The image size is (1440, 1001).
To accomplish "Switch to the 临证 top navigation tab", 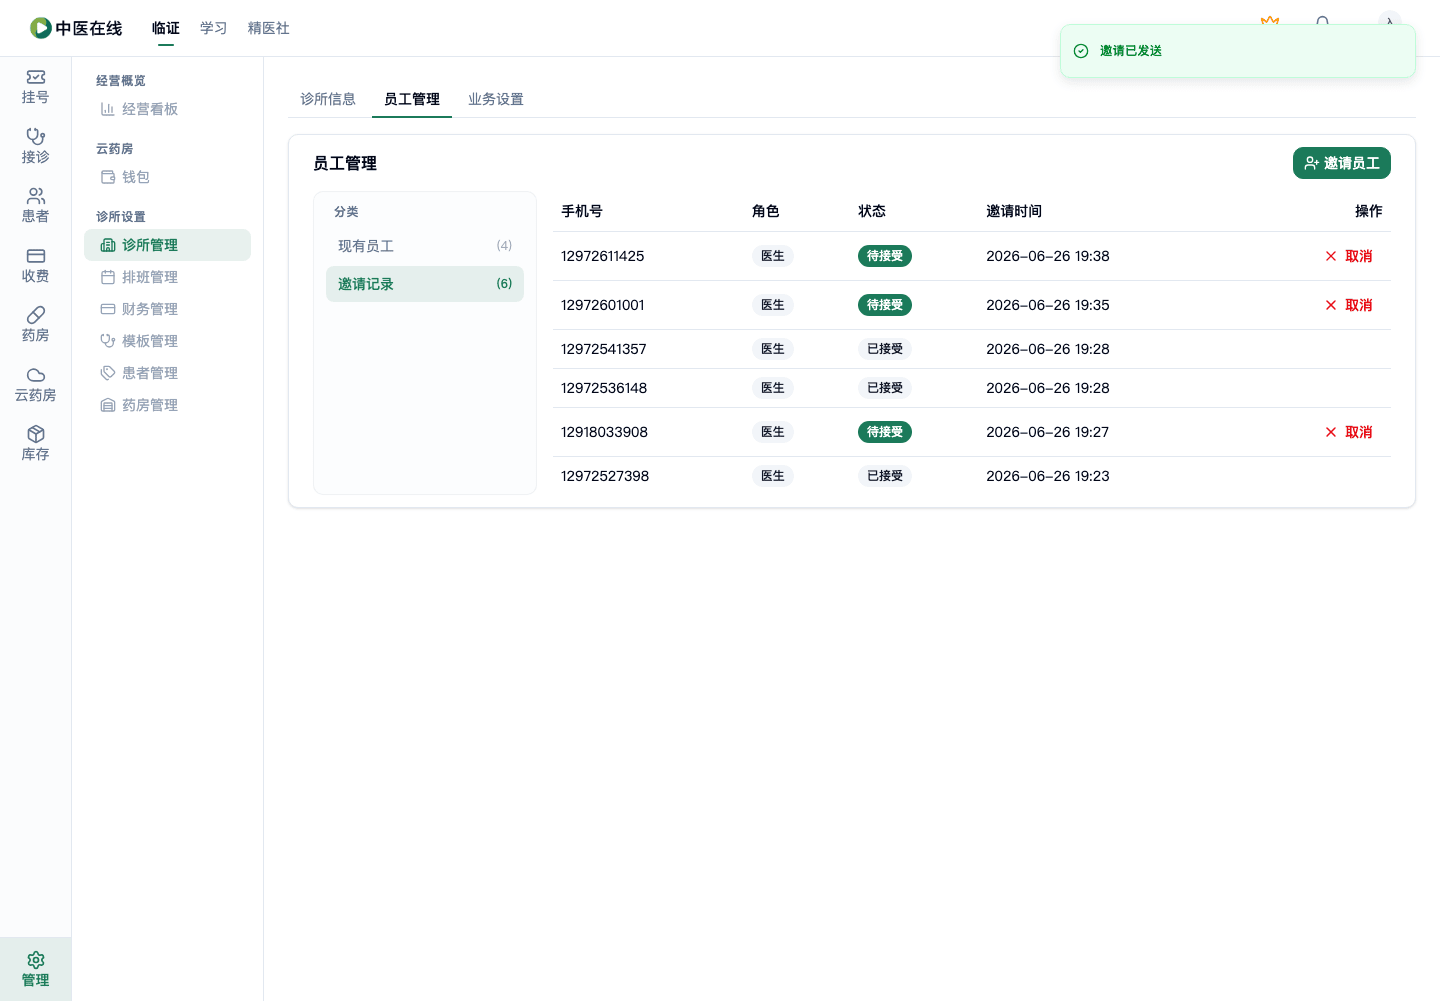I will 166,28.
